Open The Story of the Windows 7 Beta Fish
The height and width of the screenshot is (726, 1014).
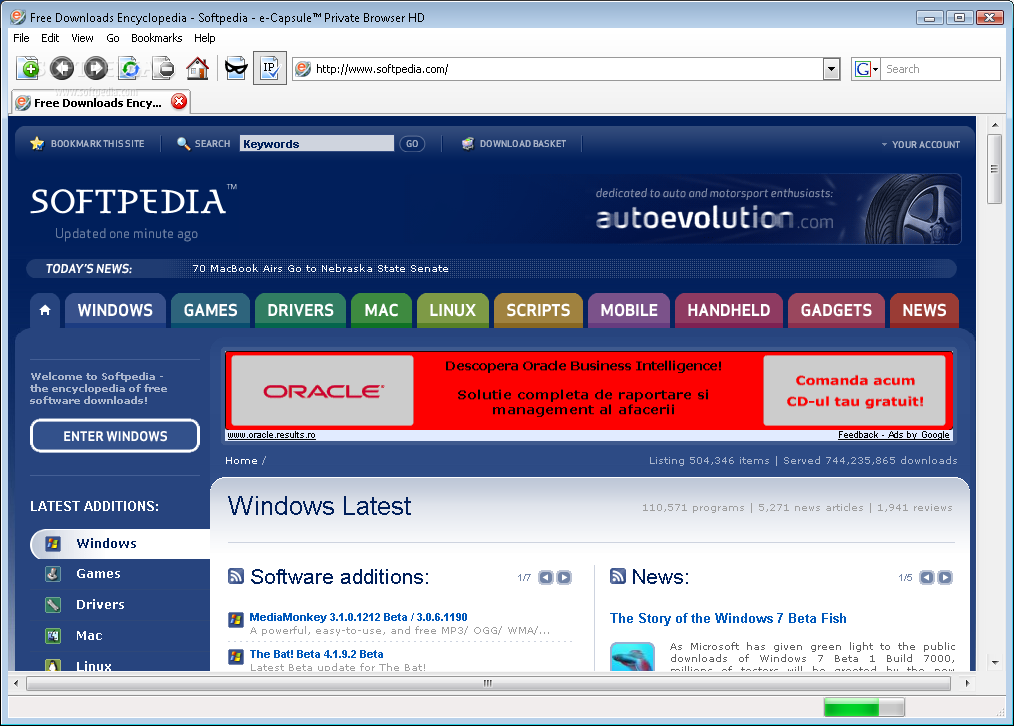pos(728,618)
